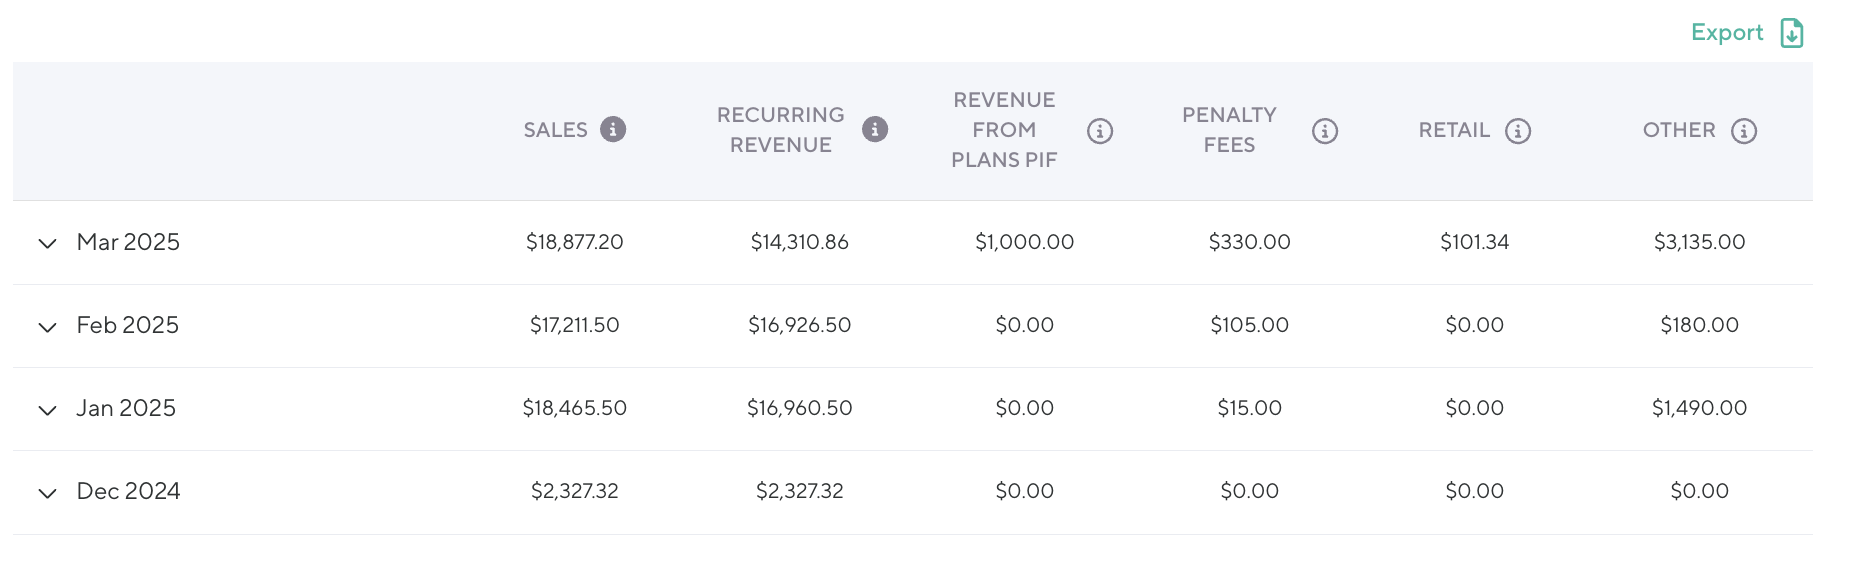Click the Sales info icon
The width and height of the screenshot is (1876, 586).
pyautogui.click(x=613, y=129)
